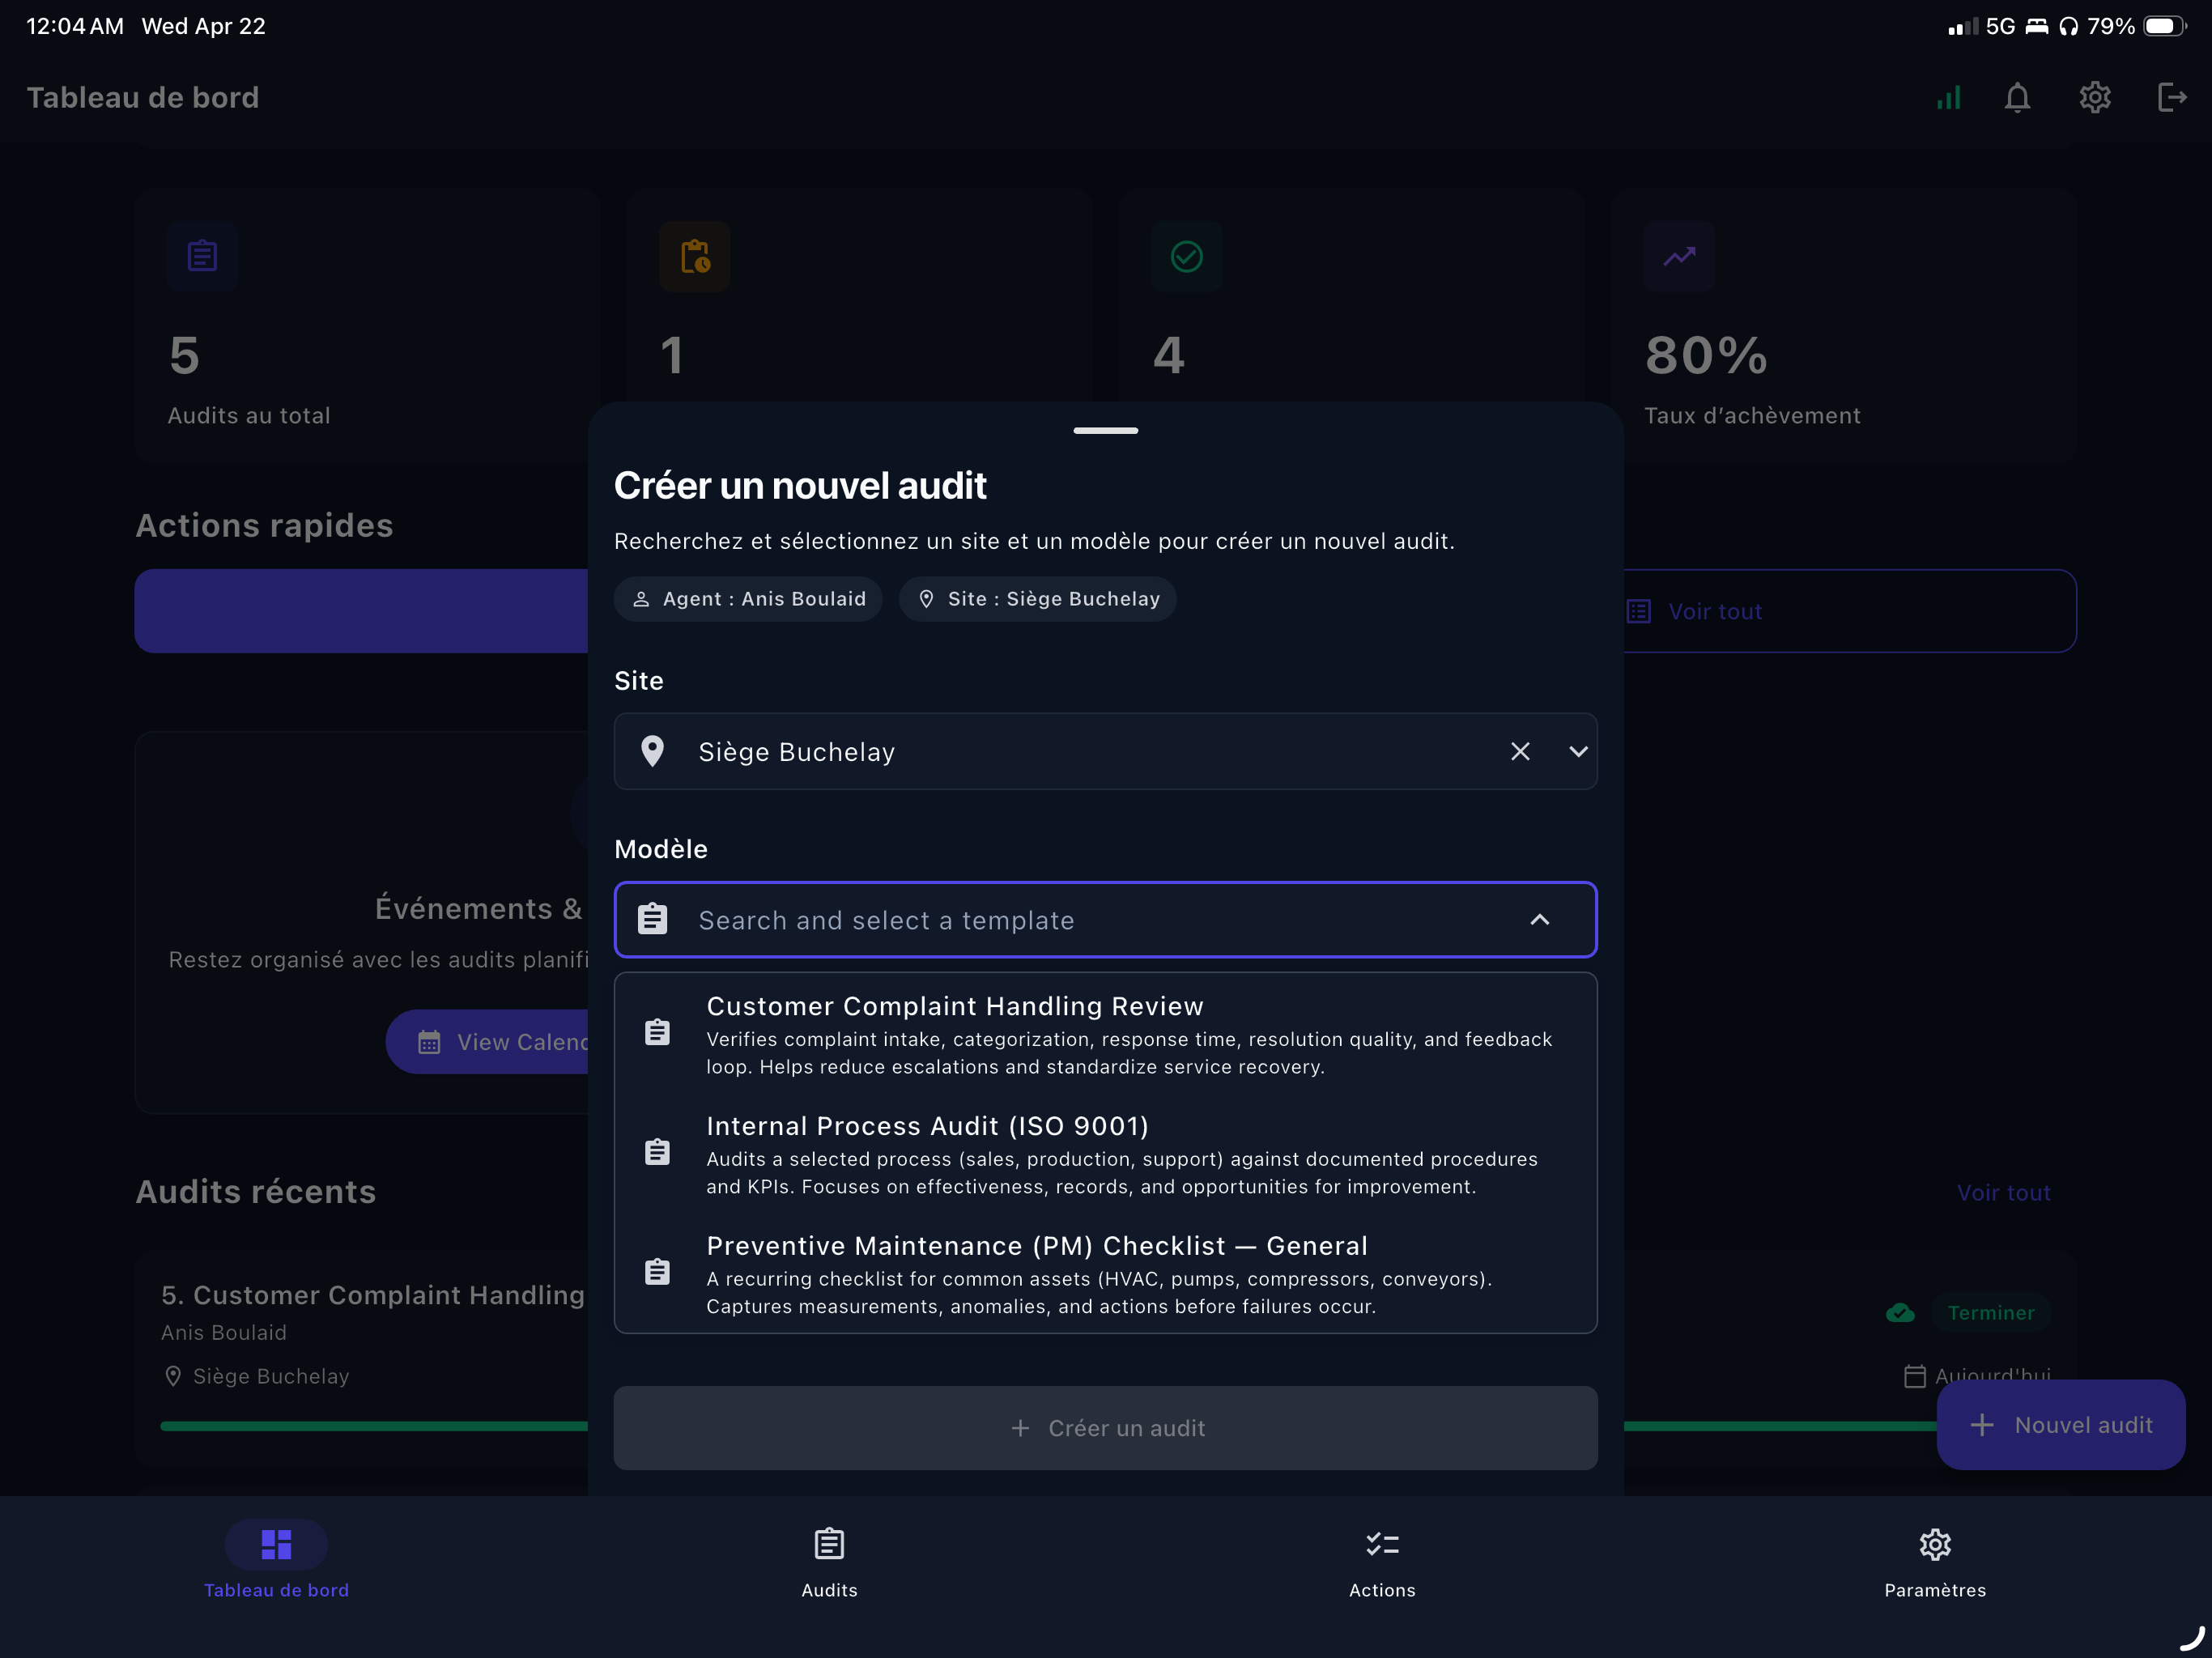This screenshot has height=1658, width=2212.
Task: Select Preventive Maintenance (PM) Checklist template
Action: (1105, 1274)
